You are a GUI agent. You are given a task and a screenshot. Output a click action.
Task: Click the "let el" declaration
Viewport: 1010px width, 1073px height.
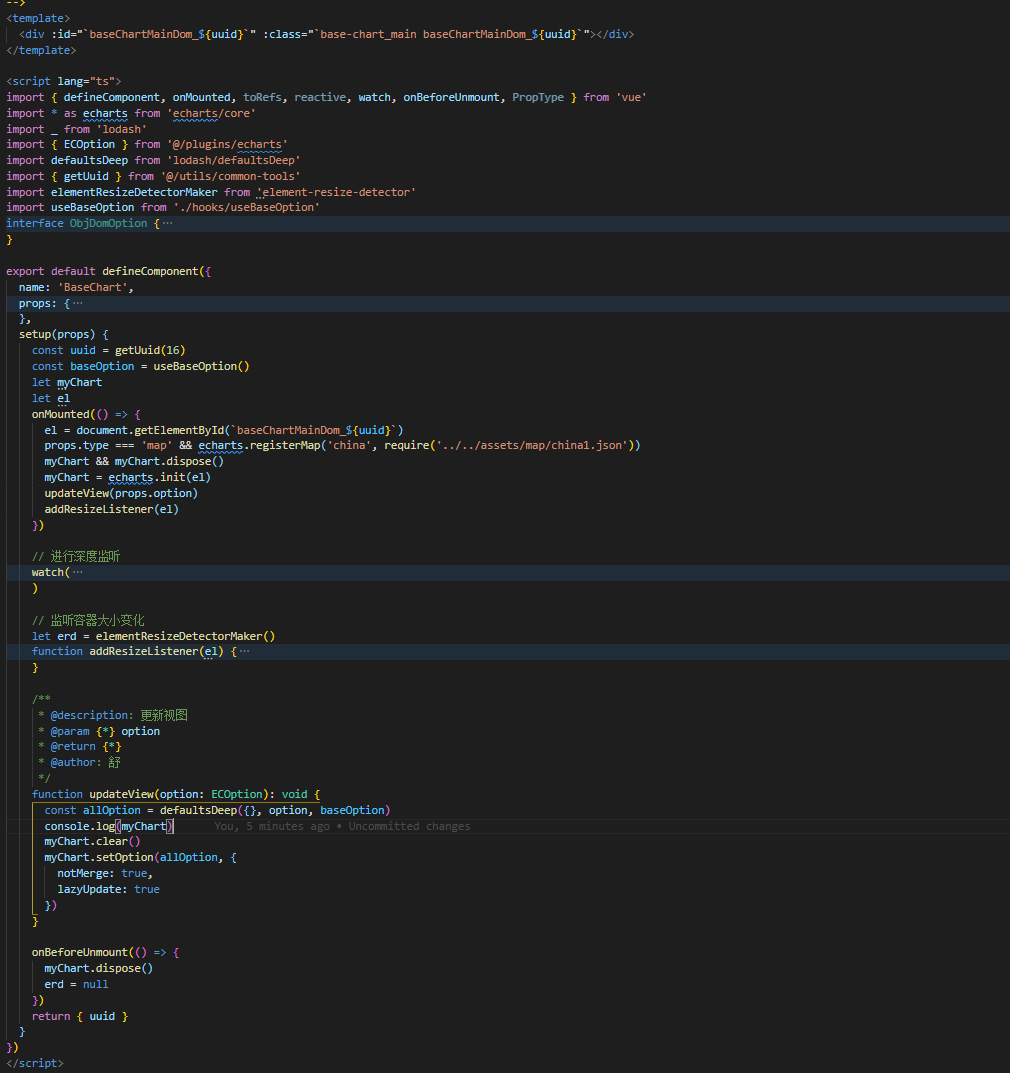click(x=51, y=398)
